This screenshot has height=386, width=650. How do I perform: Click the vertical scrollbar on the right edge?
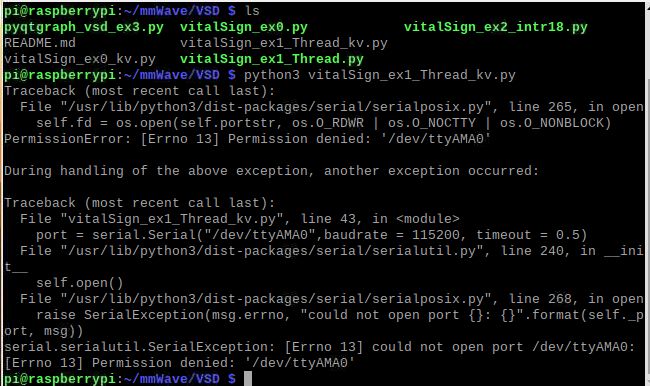tap(647, 193)
